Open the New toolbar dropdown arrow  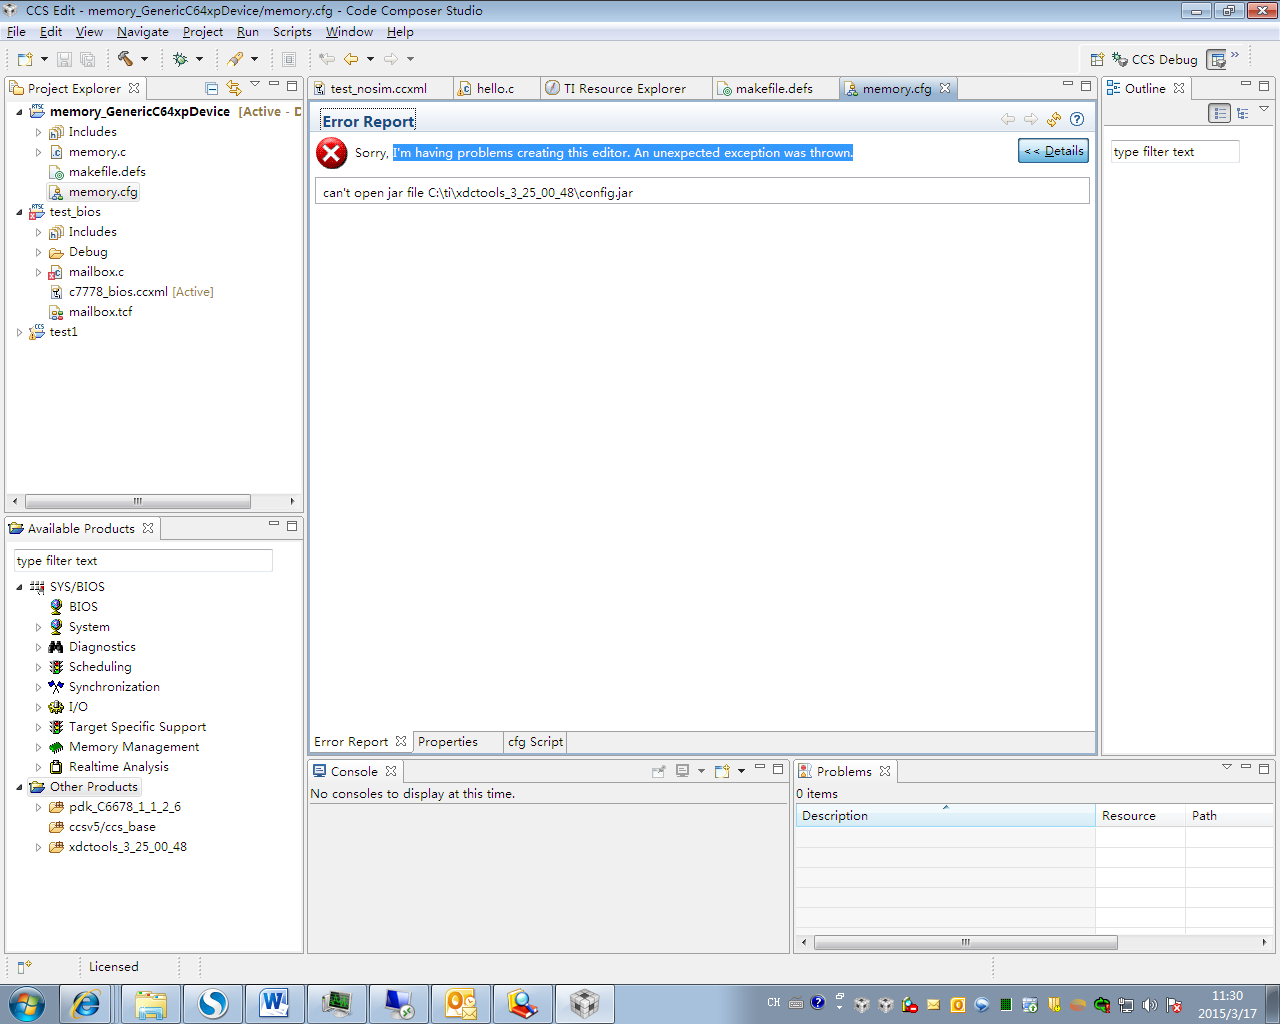44,59
